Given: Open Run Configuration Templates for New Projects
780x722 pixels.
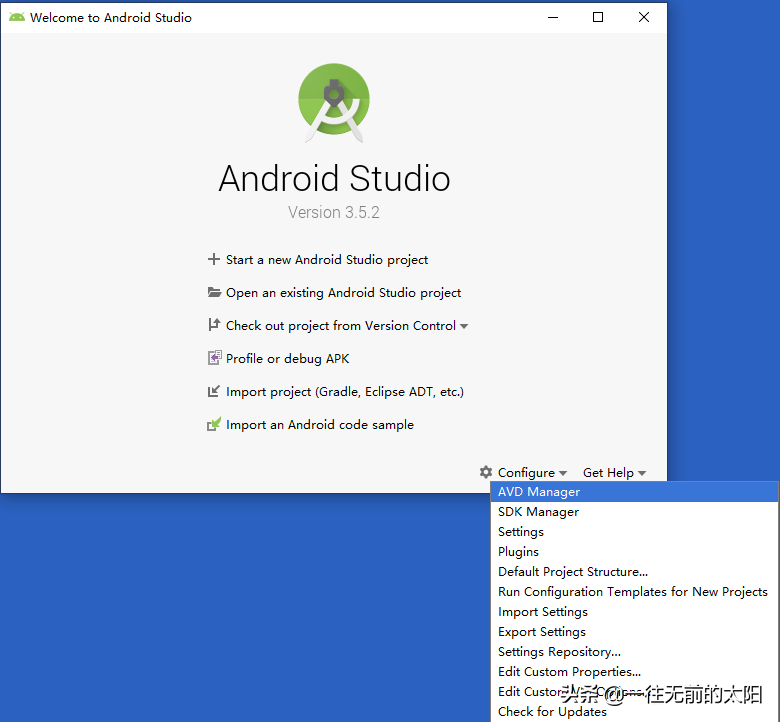Looking at the screenshot, I should coord(634,592).
